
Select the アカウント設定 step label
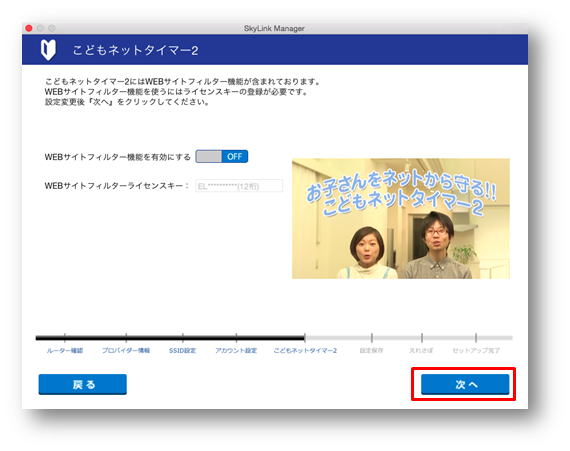coord(236,351)
